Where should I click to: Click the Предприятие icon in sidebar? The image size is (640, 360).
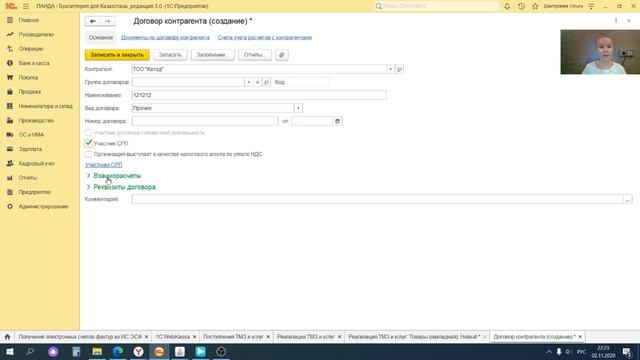pyautogui.click(x=10, y=192)
